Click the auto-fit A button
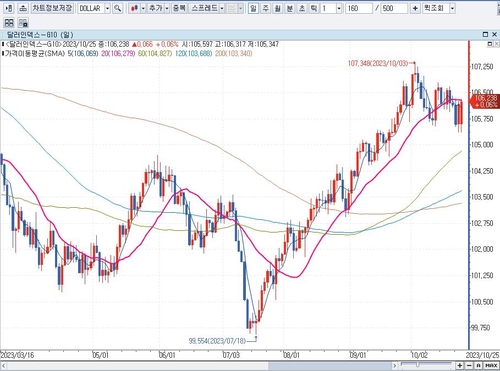 (478, 366)
